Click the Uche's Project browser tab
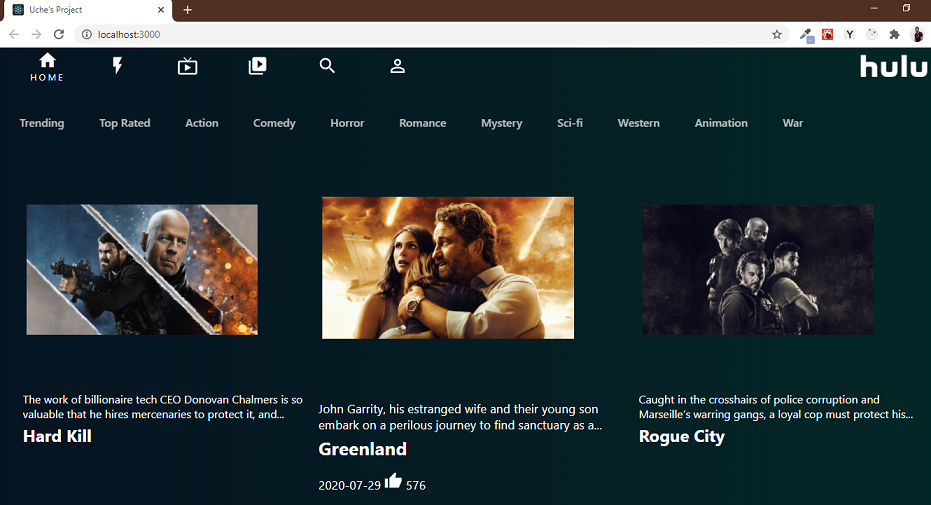This screenshot has width=931, height=505. [x=88, y=10]
